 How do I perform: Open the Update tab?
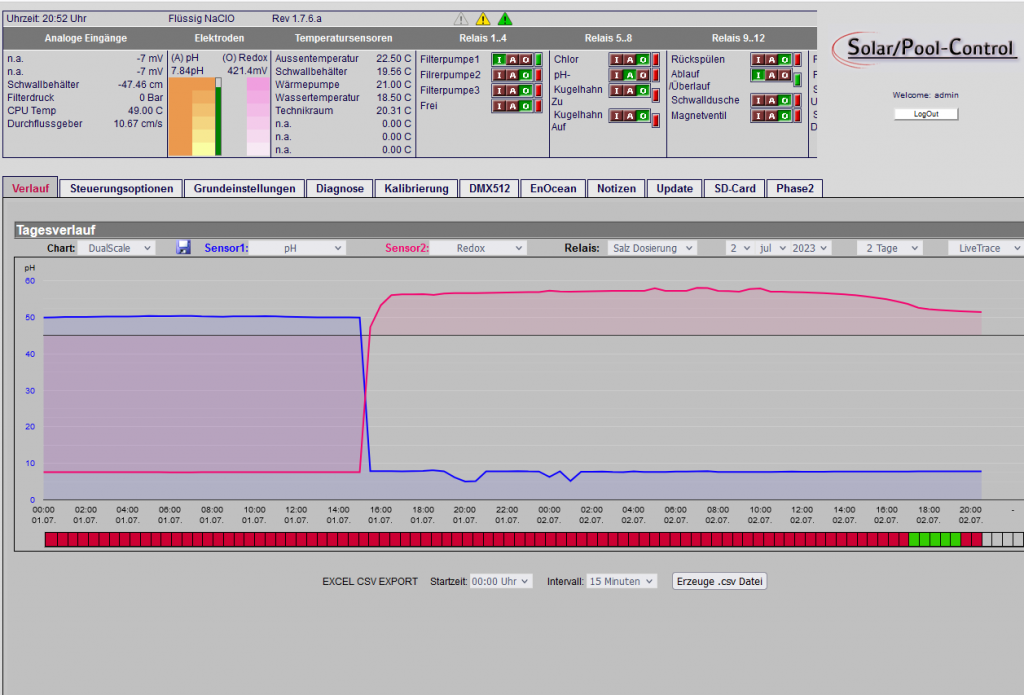click(675, 189)
